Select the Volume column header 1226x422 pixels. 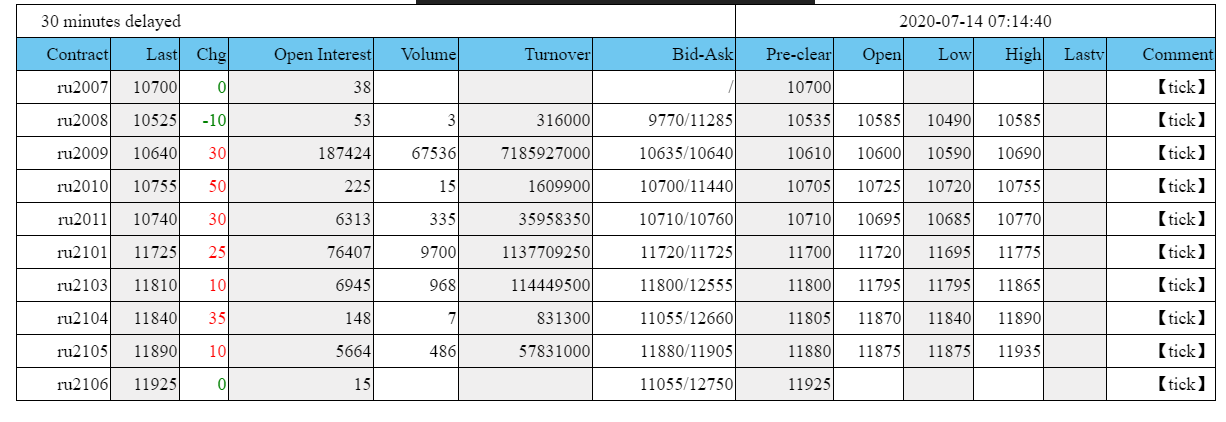428,54
